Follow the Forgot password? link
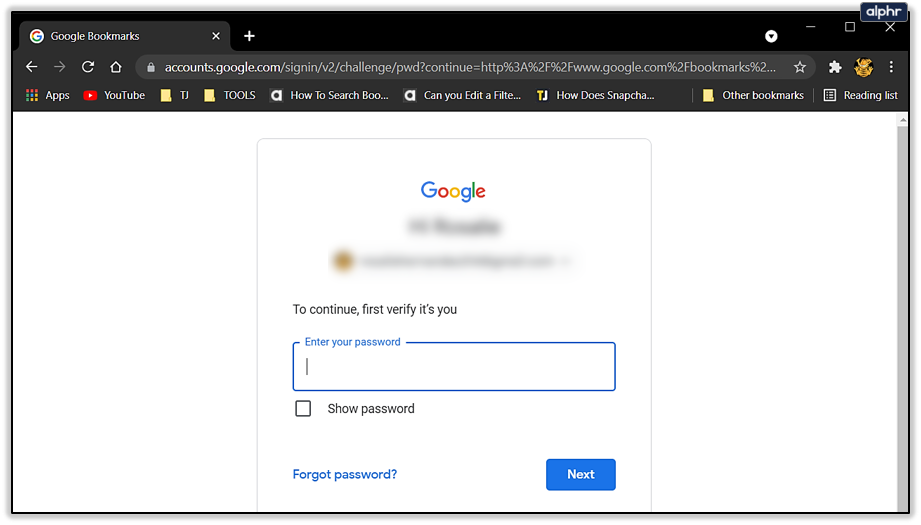 click(x=345, y=474)
